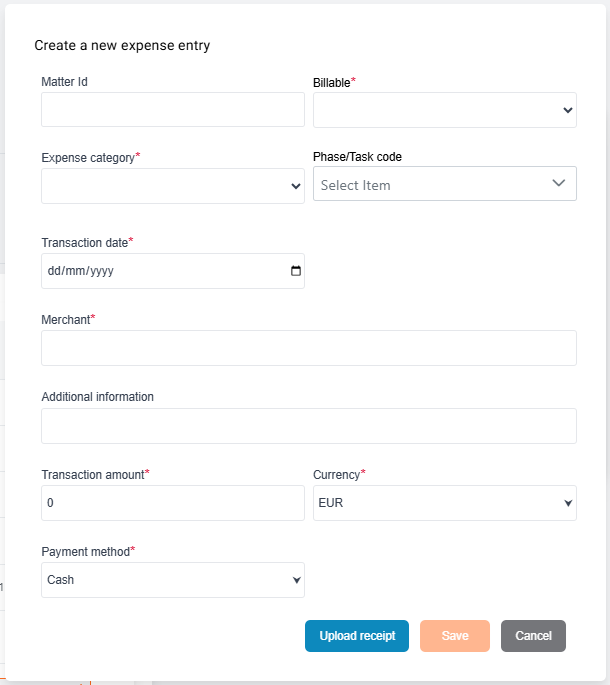The height and width of the screenshot is (685, 610).
Task: Click the Transaction amount field
Action: 173,503
